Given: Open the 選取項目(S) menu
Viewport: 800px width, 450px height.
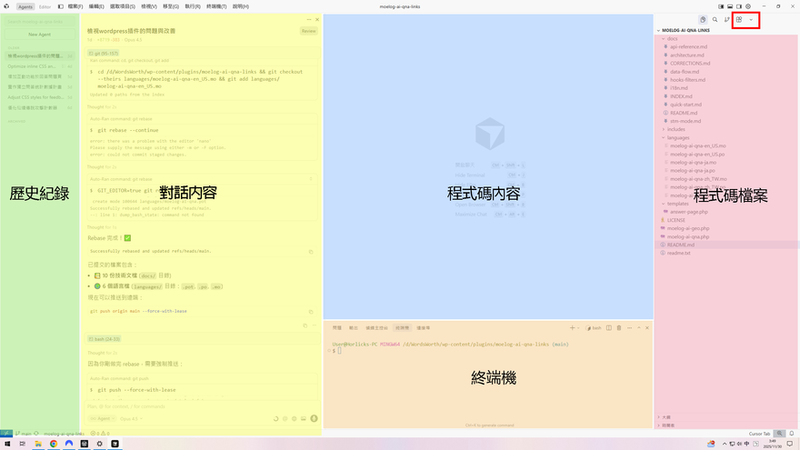Looking at the screenshot, I should [122, 7].
